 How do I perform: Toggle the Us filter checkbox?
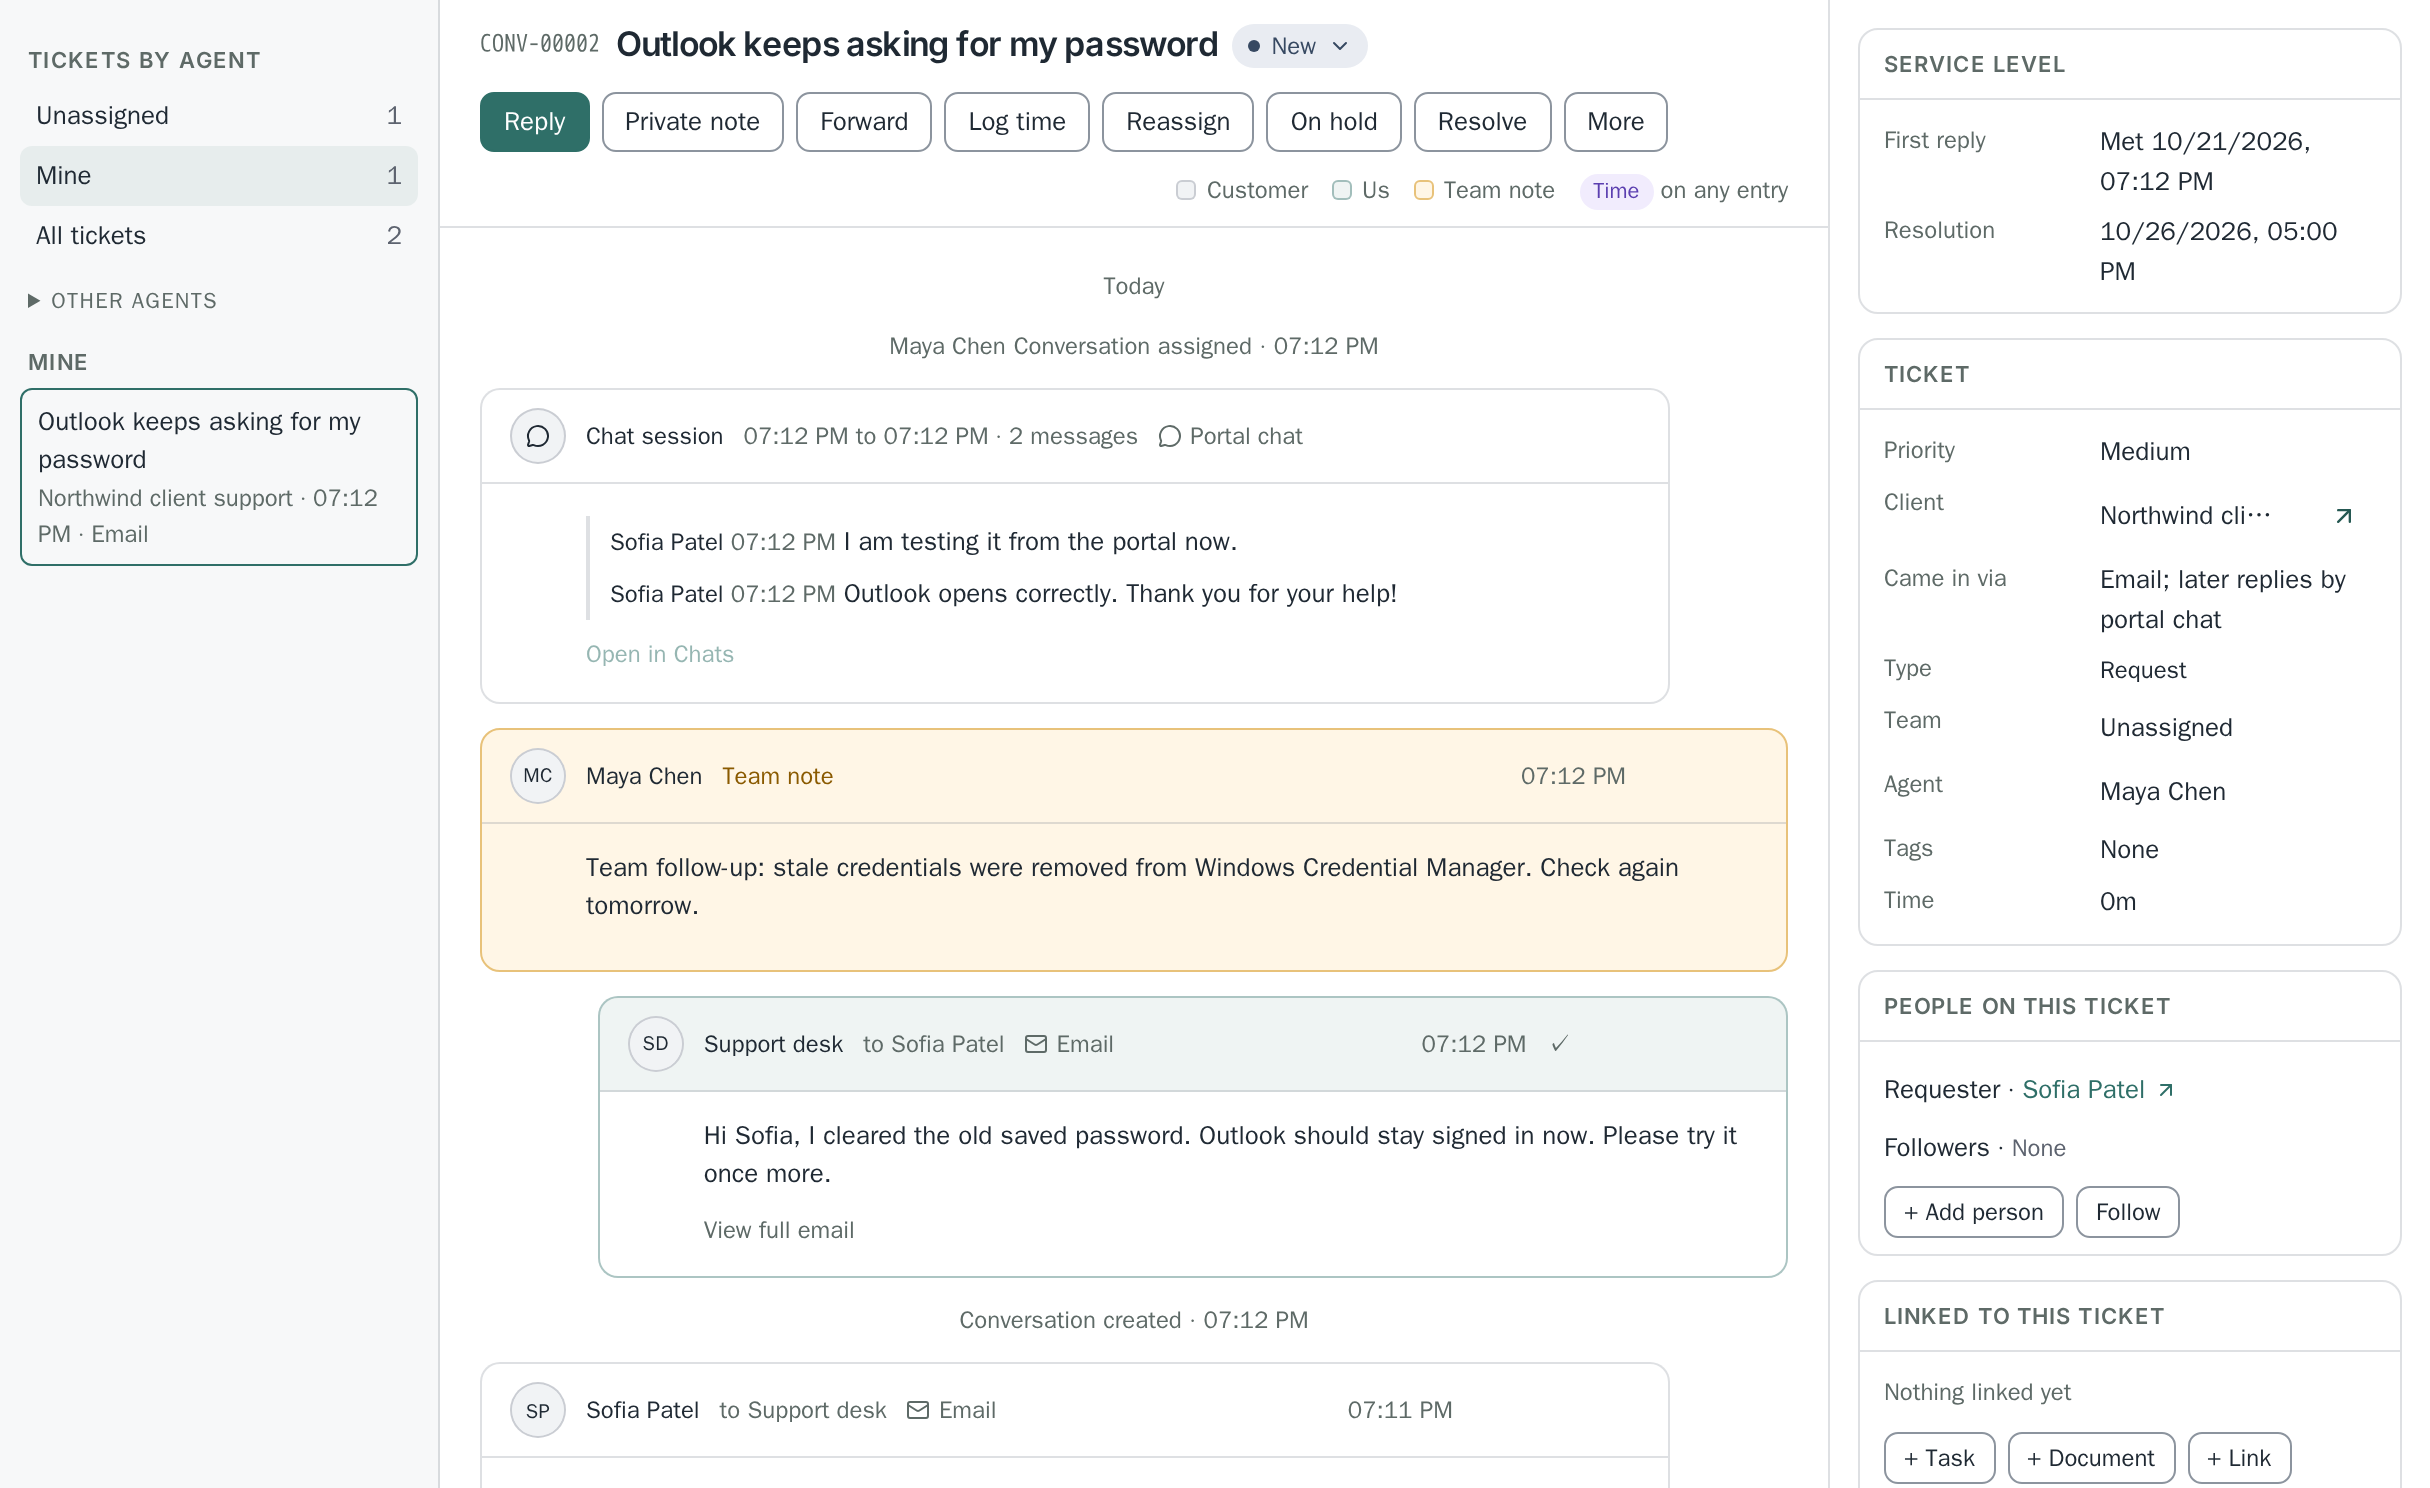point(1342,190)
